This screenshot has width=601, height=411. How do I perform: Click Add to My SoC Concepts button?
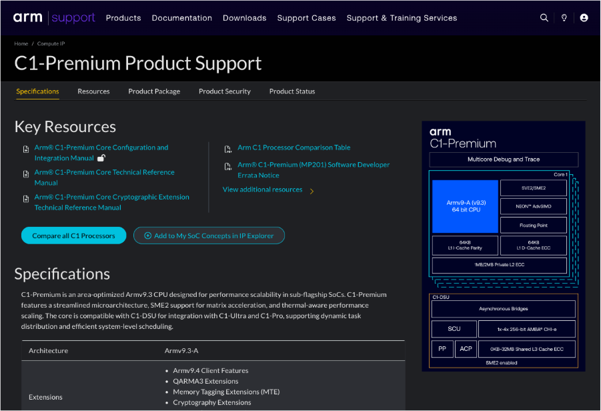209,235
